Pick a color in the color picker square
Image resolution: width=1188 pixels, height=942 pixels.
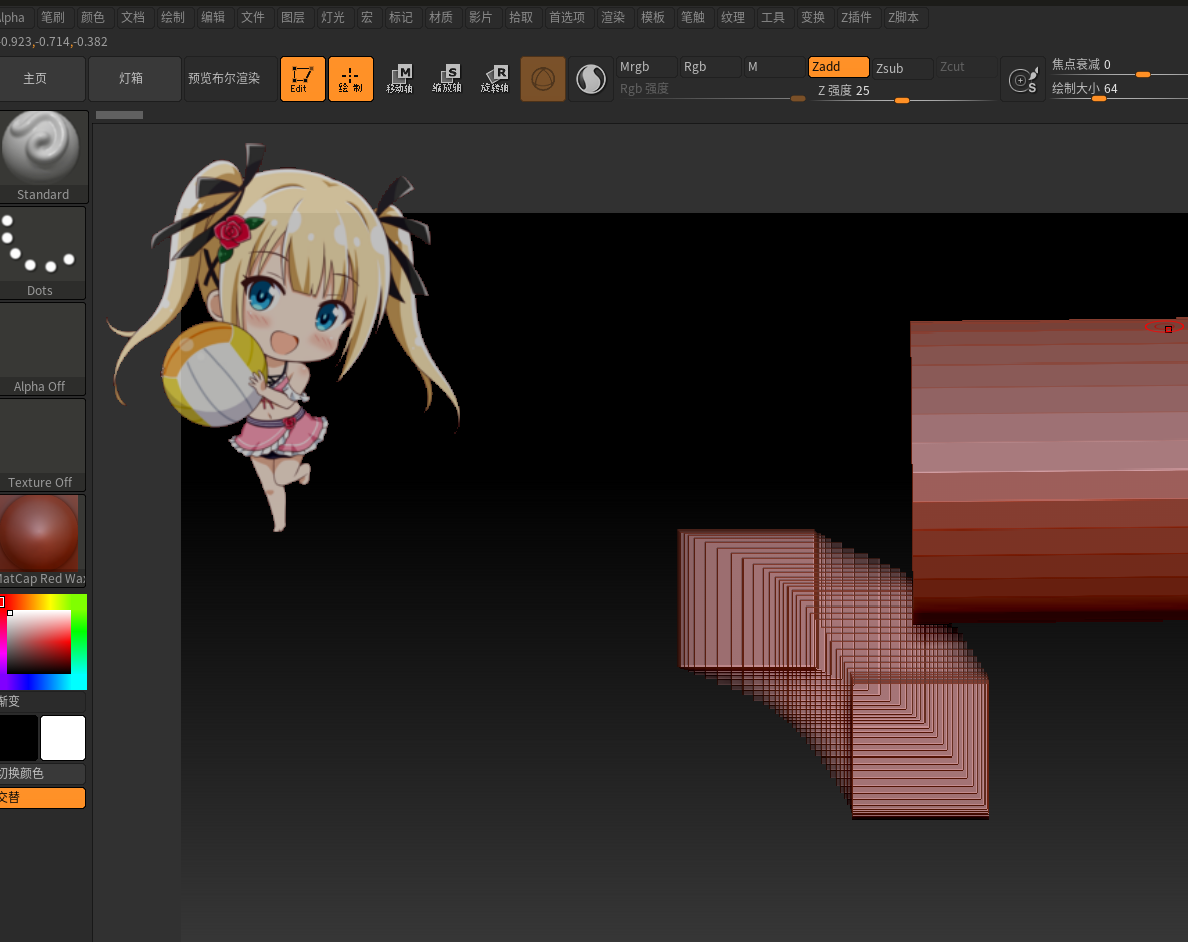[39, 642]
